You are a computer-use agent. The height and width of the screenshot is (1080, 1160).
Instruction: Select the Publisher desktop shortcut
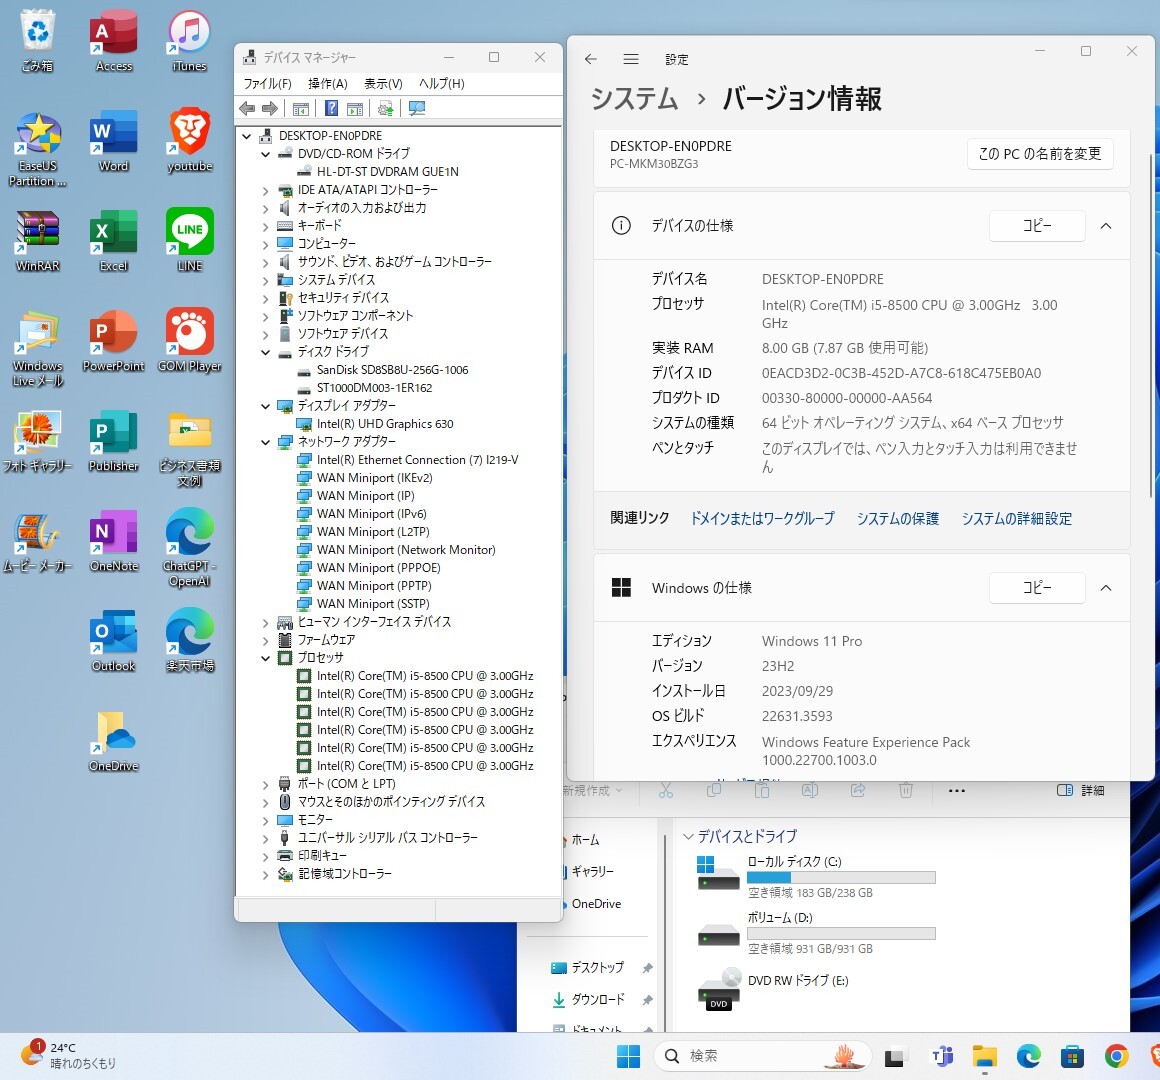(113, 441)
